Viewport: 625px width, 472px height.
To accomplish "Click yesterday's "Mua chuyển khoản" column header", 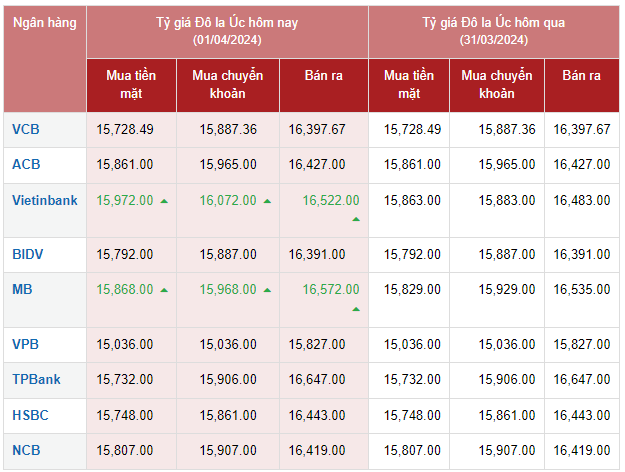I will [496, 84].
